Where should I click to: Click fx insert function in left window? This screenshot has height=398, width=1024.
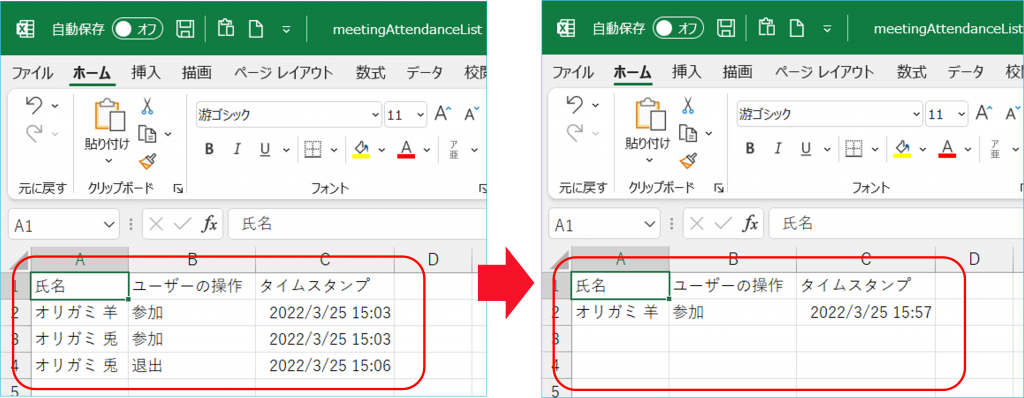point(209,225)
